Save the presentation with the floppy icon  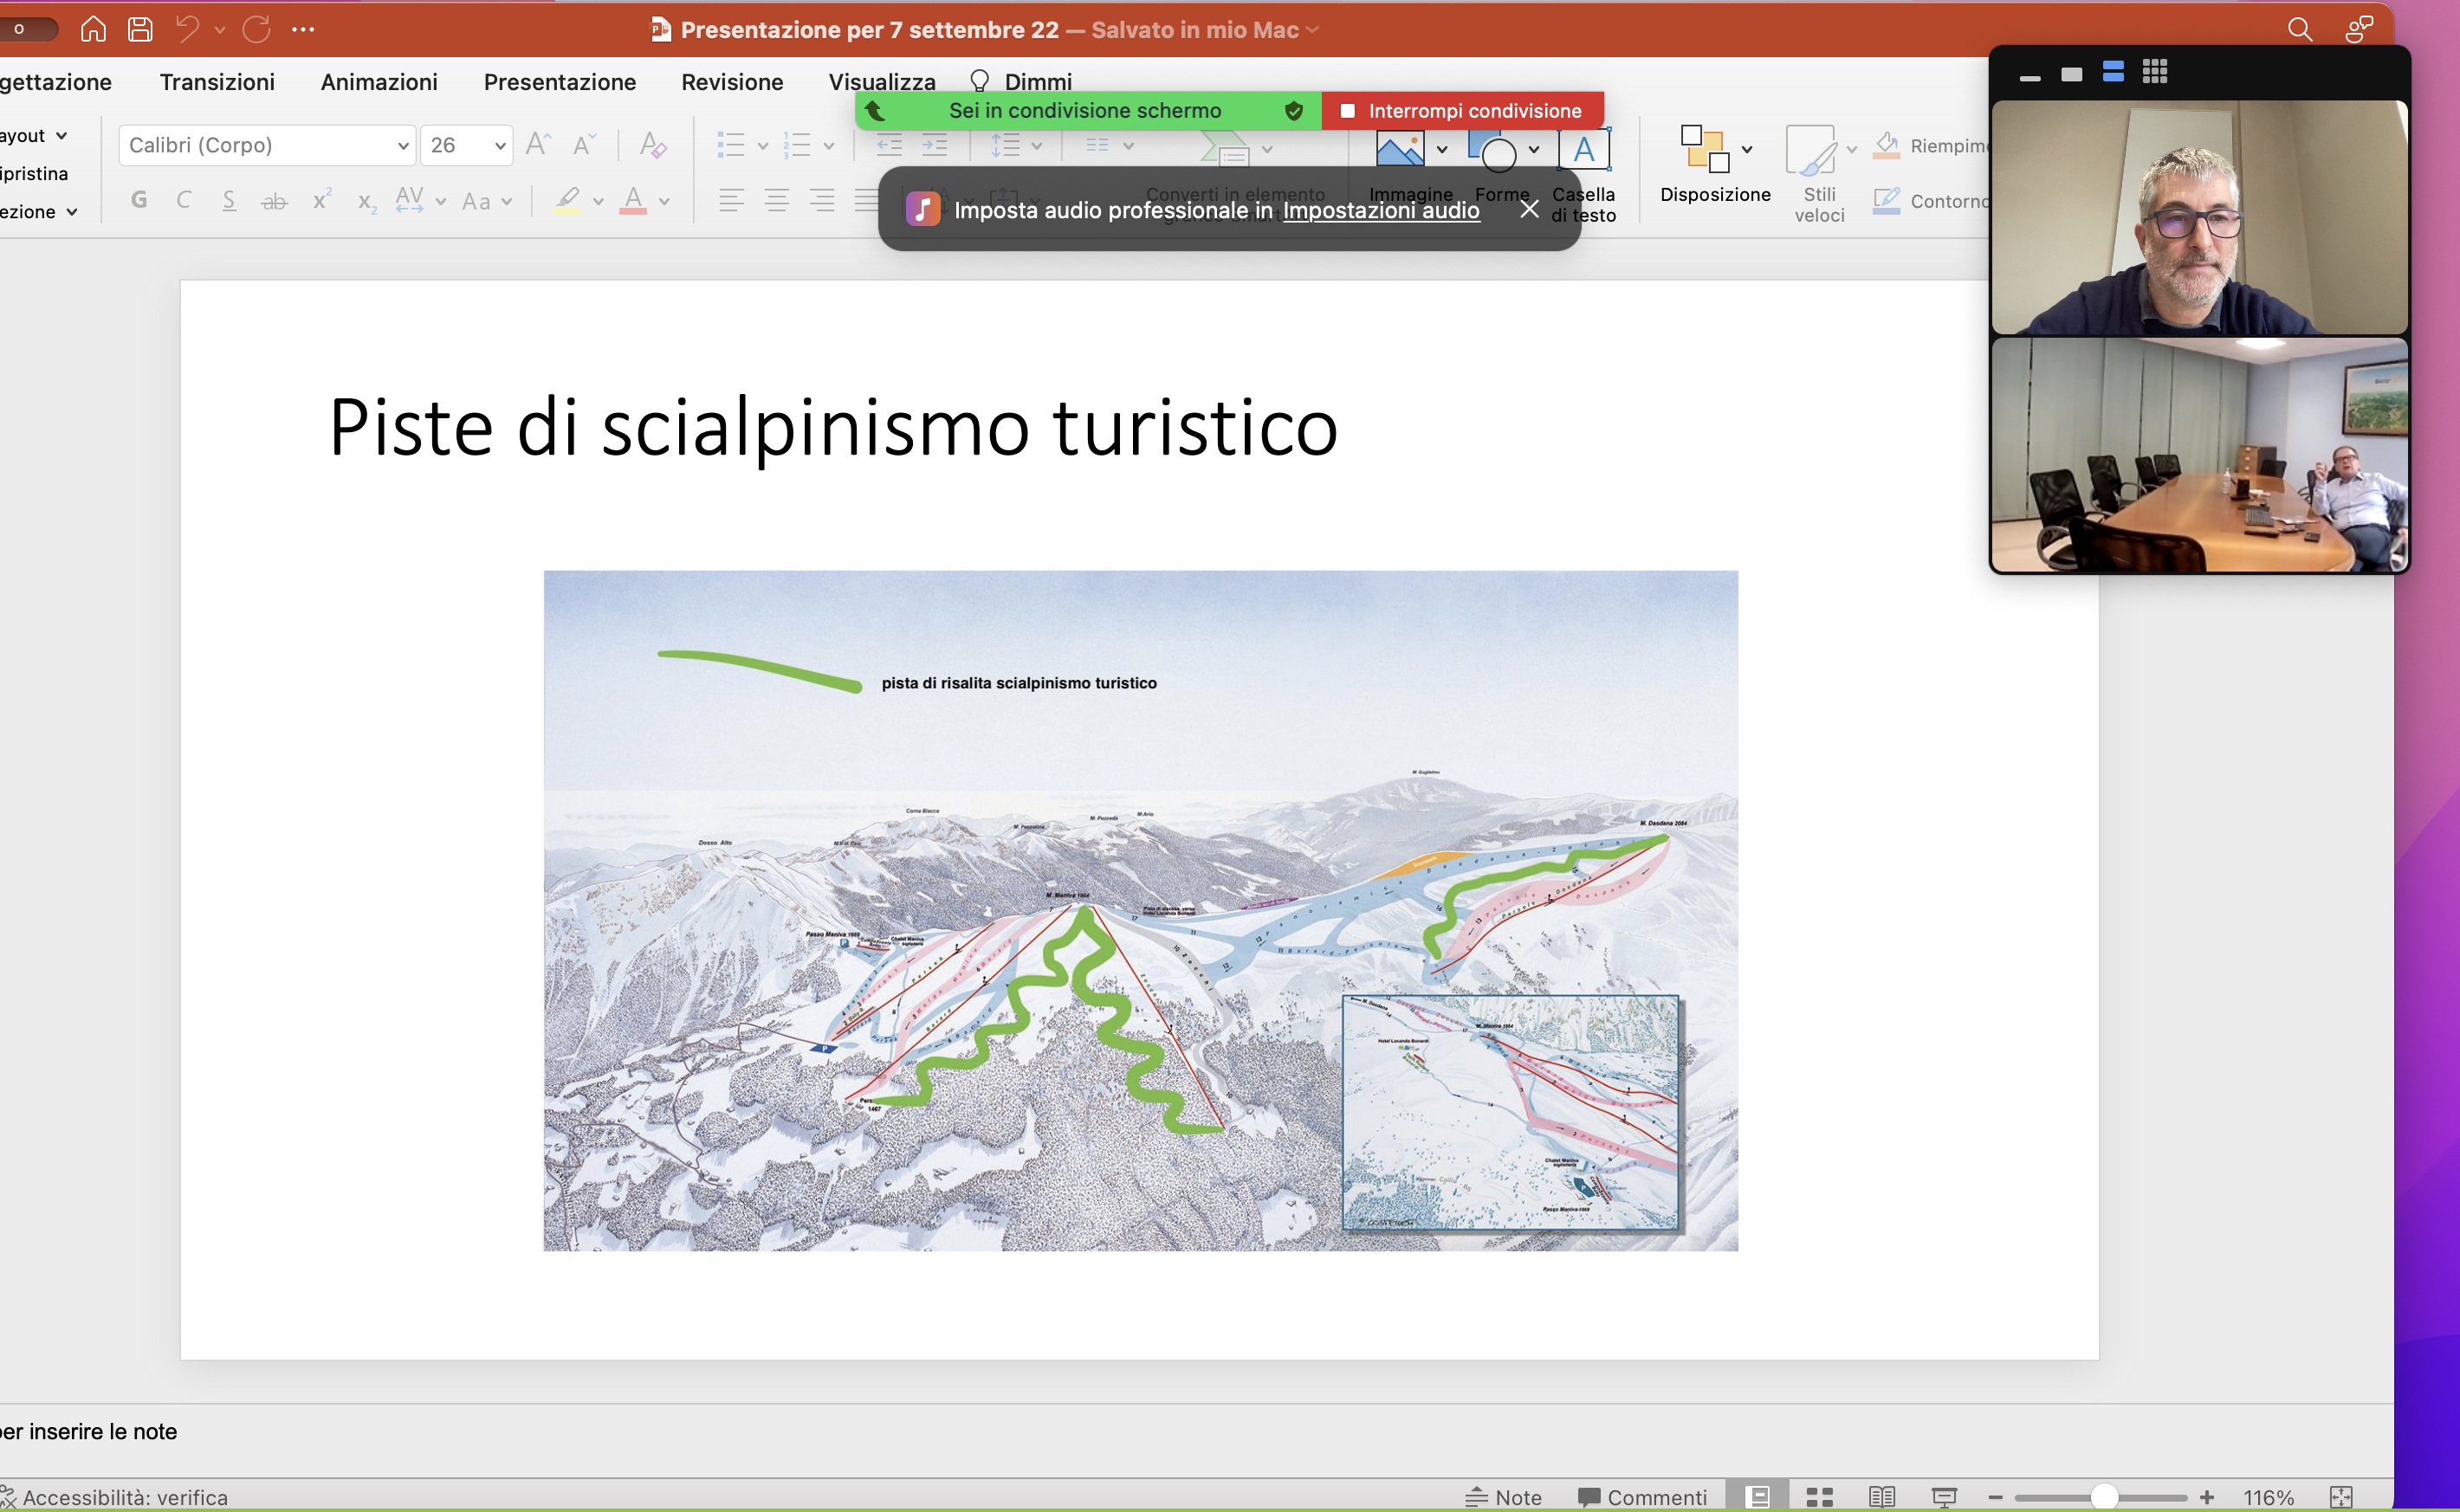click(140, 29)
